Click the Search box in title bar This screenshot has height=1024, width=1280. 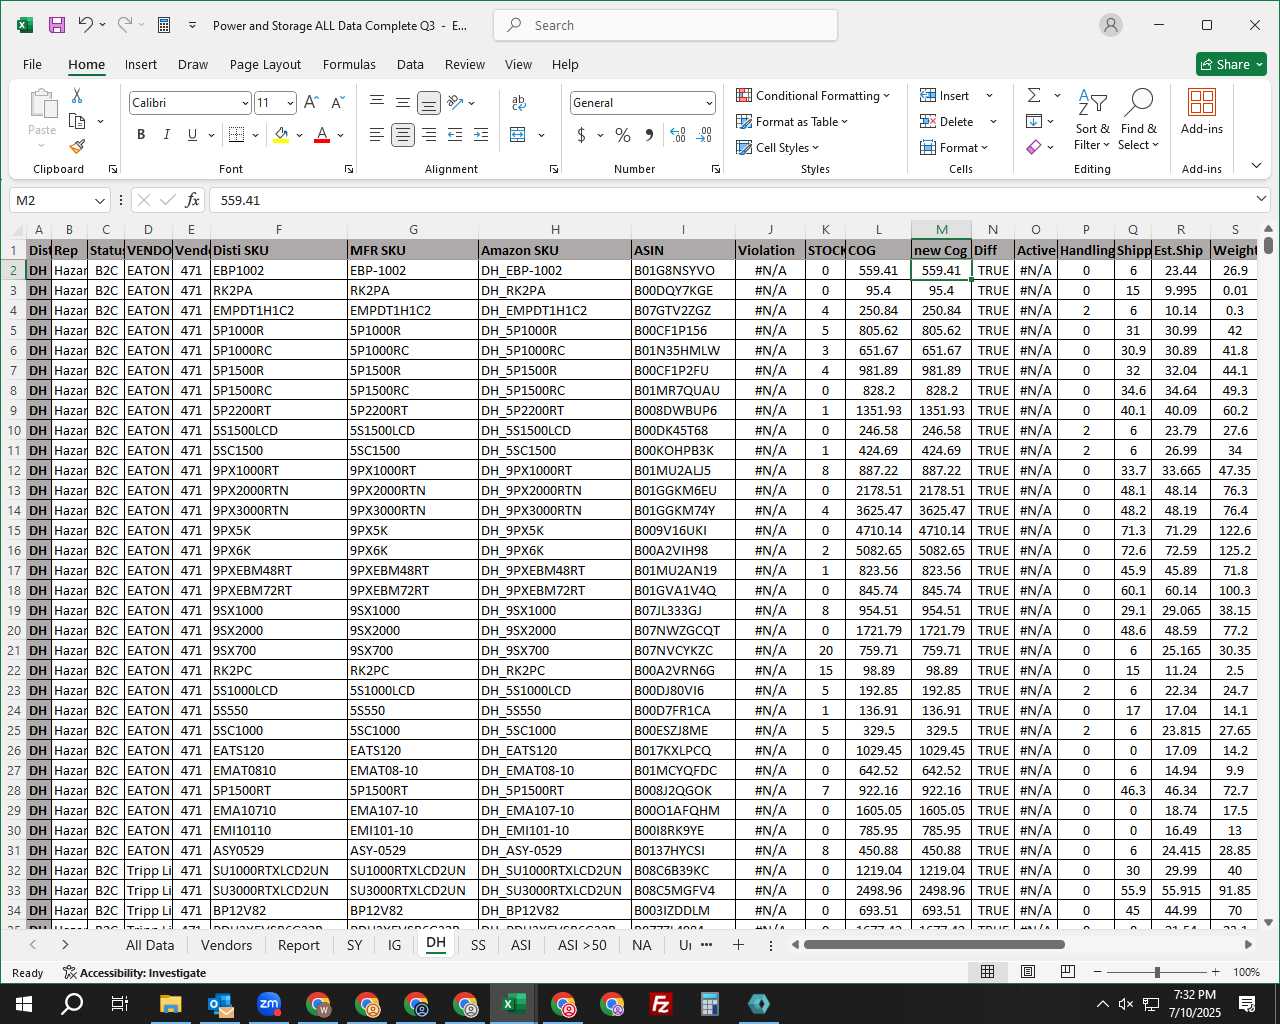click(665, 25)
